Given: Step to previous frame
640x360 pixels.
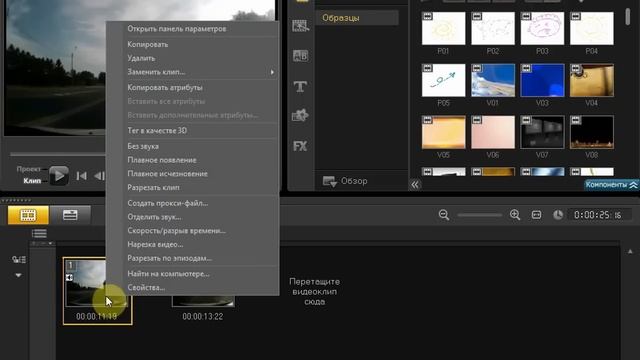Looking at the screenshot, I should 99,176.
